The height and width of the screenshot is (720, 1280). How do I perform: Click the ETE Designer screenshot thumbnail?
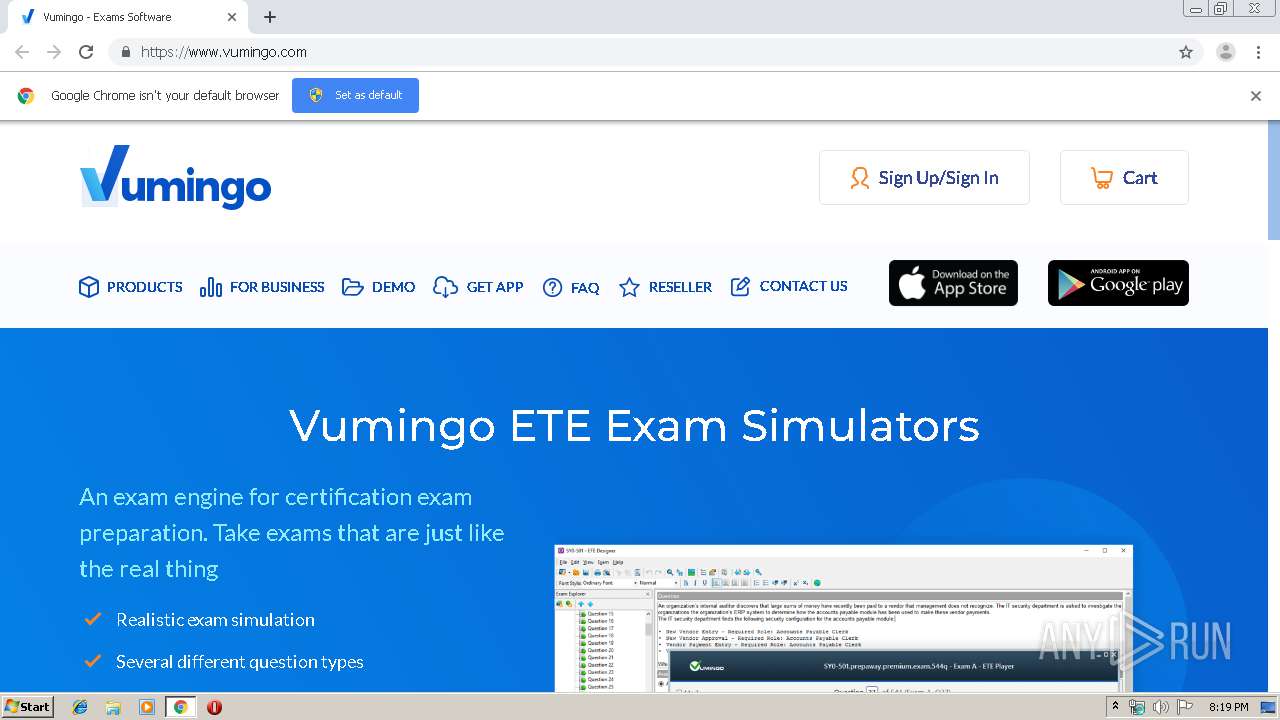[843, 618]
